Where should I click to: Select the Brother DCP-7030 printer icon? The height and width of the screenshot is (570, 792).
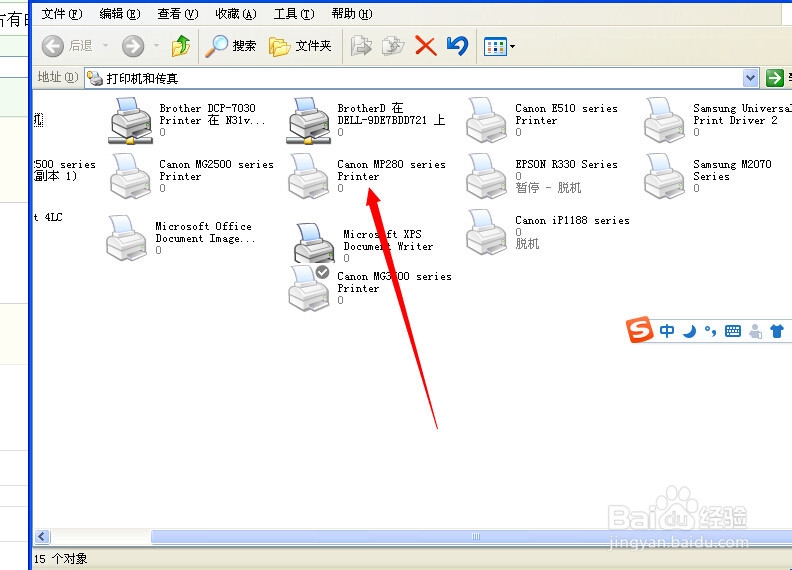click(x=131, y=121)
